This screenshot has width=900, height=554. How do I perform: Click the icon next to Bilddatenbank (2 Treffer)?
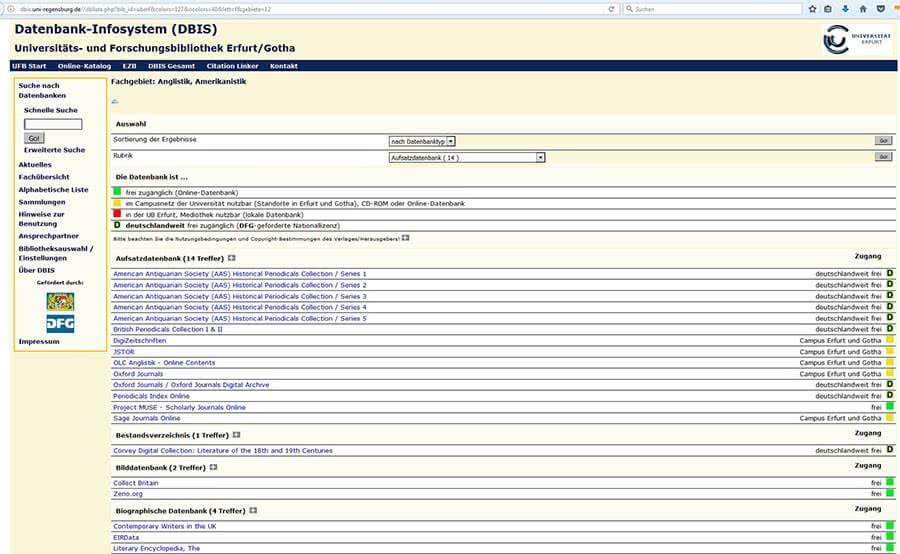coord(214,467)
